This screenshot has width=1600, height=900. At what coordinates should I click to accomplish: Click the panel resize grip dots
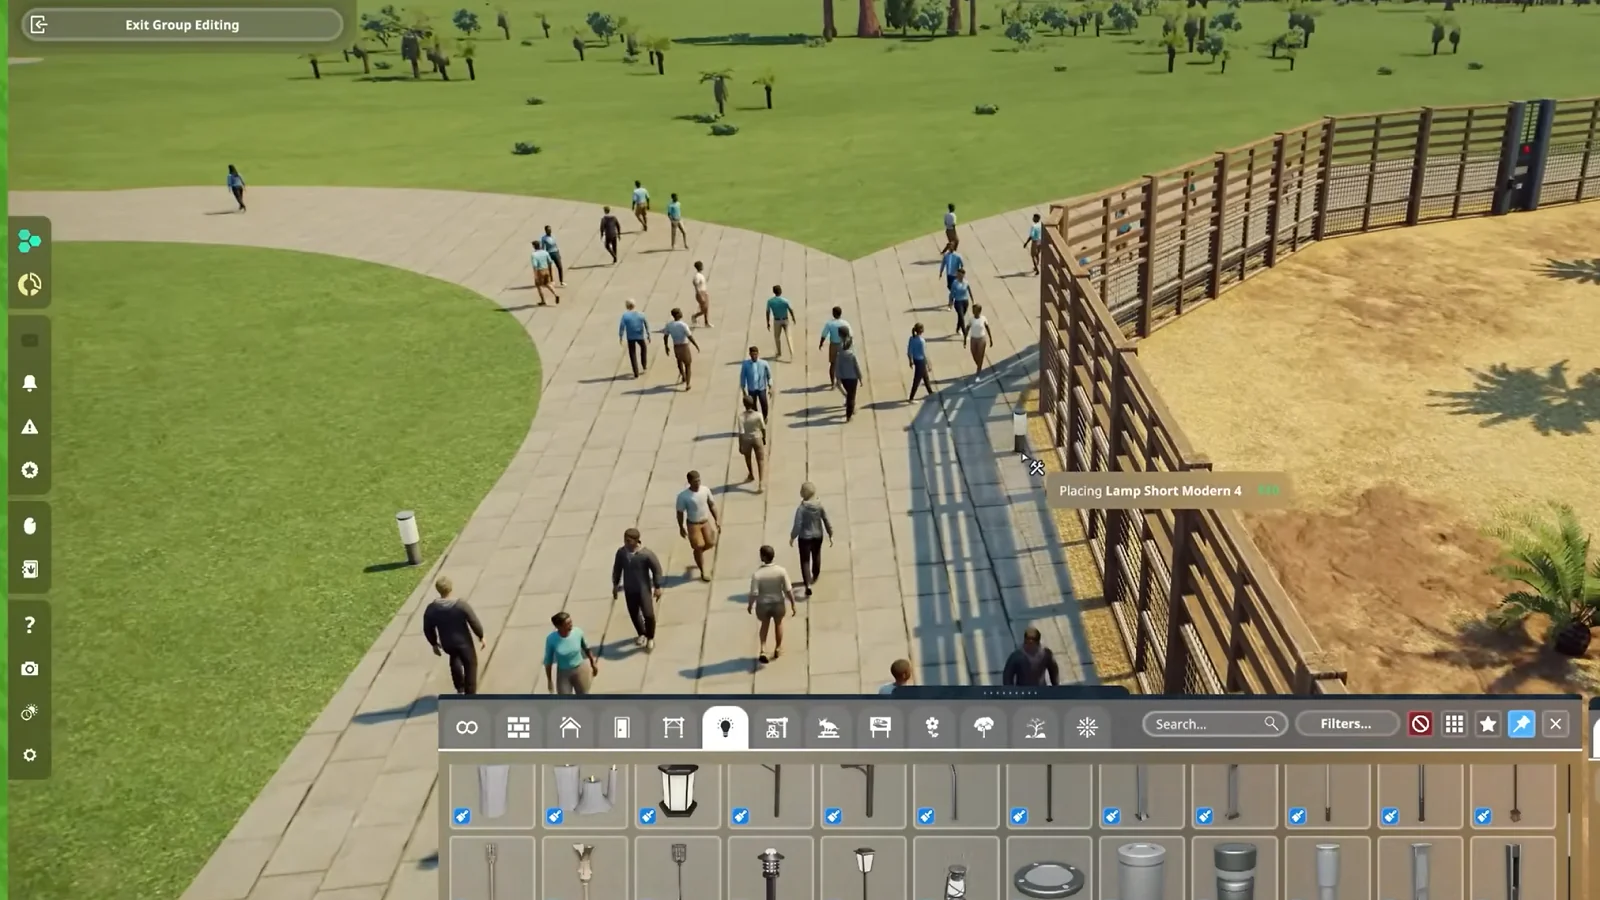[1010, 692]
